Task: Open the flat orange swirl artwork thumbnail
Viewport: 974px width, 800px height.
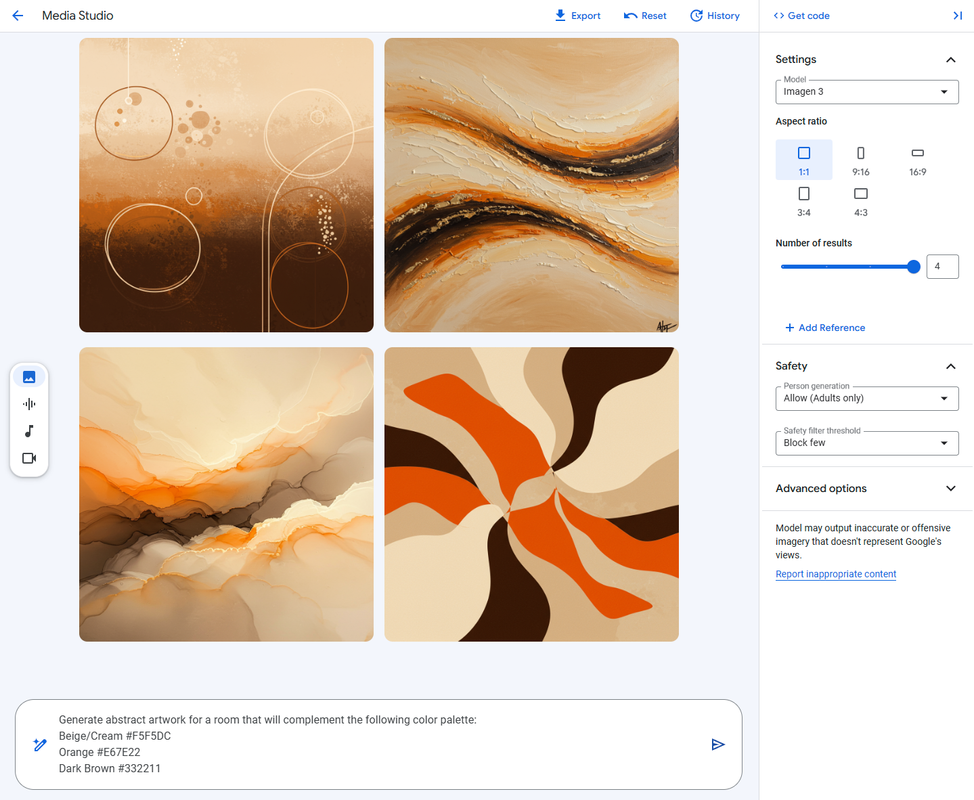Action: tap(531, 494)
